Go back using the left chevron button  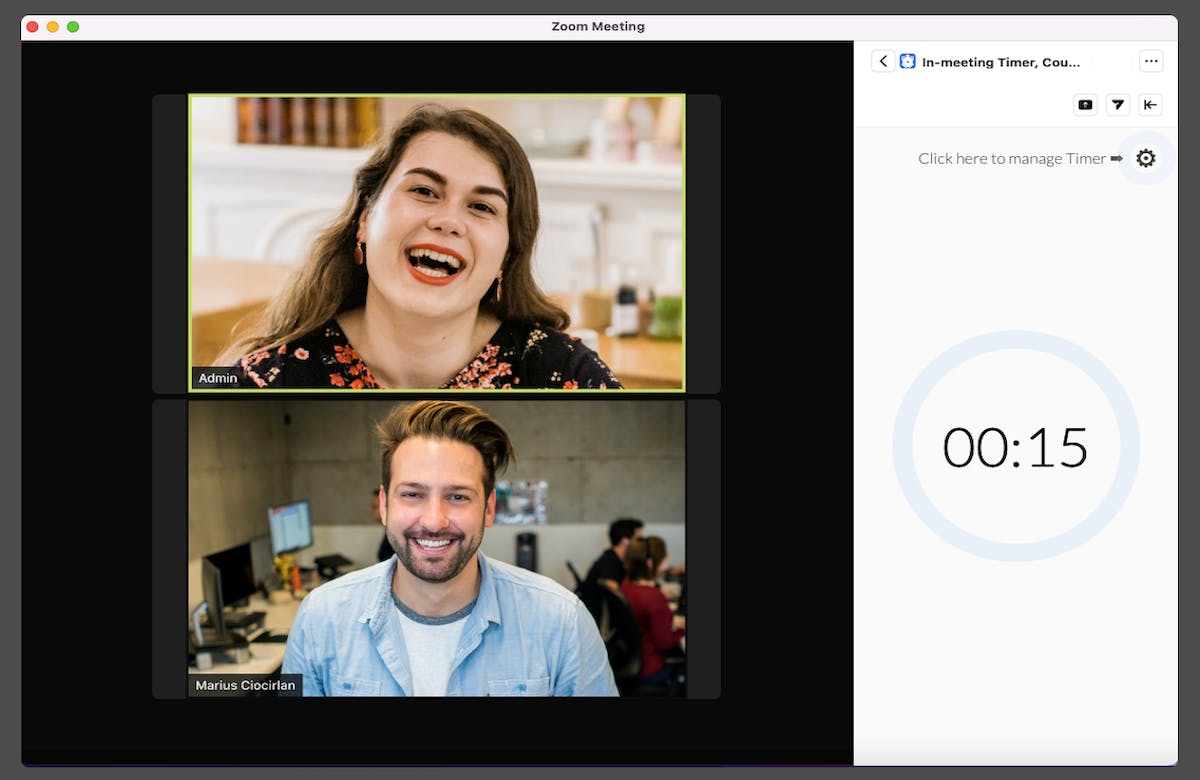pyautogui.click(x=883, y=62)
